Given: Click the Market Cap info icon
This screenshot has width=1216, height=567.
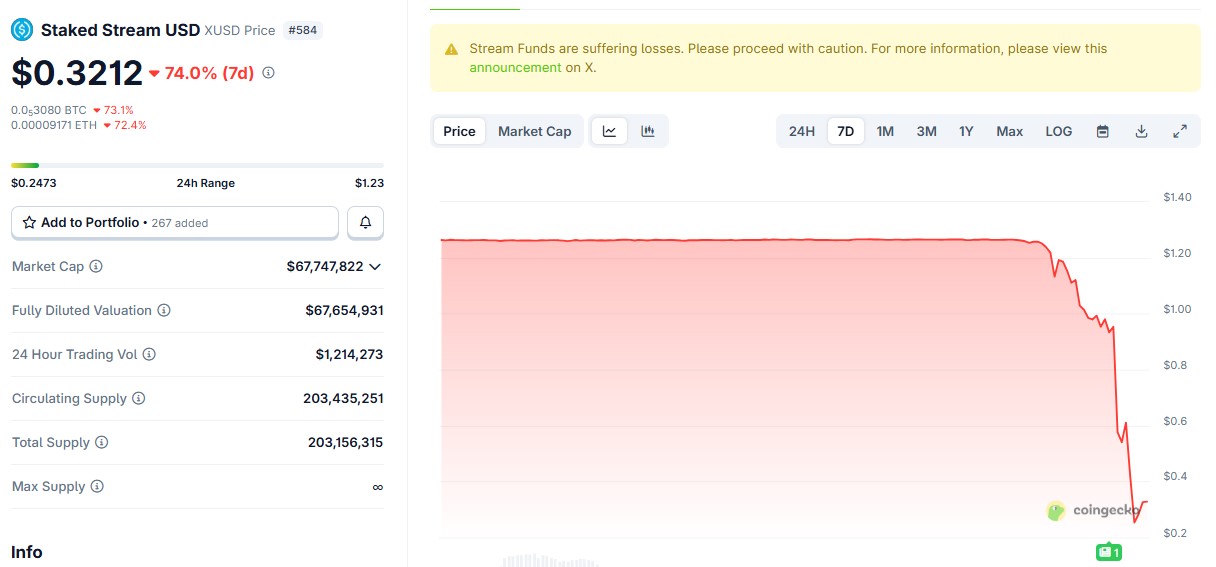Looking at the screenshot, I should (96, 267).
